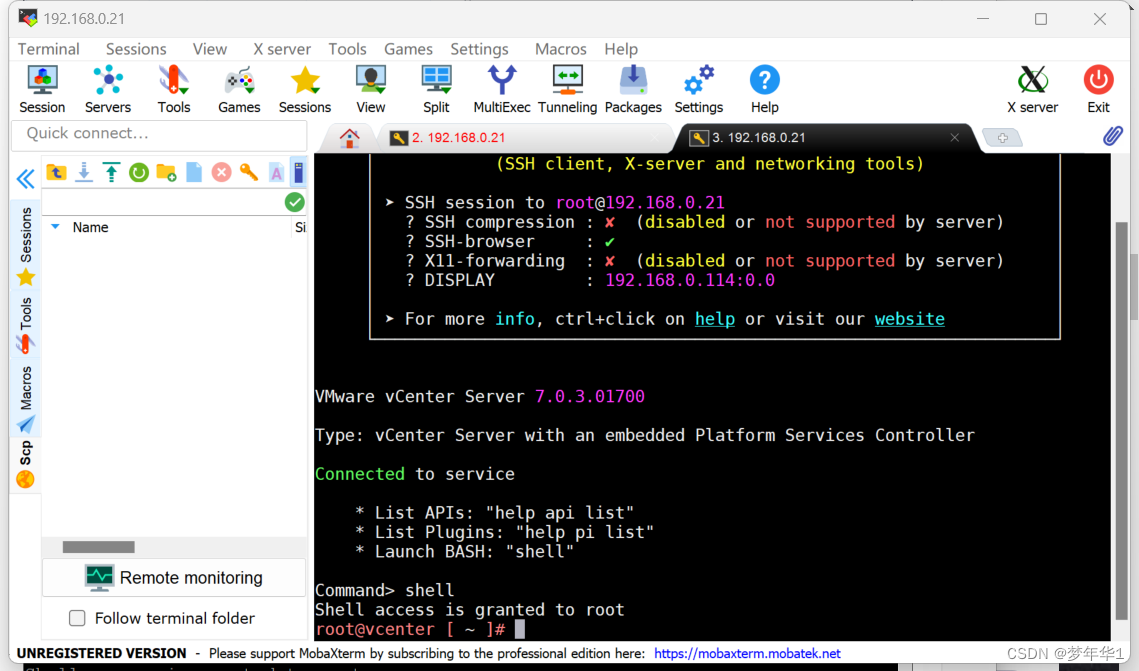Screen dimensions: 1139x671
Task: Upload a file via SFTP panel
Action: 111,172
